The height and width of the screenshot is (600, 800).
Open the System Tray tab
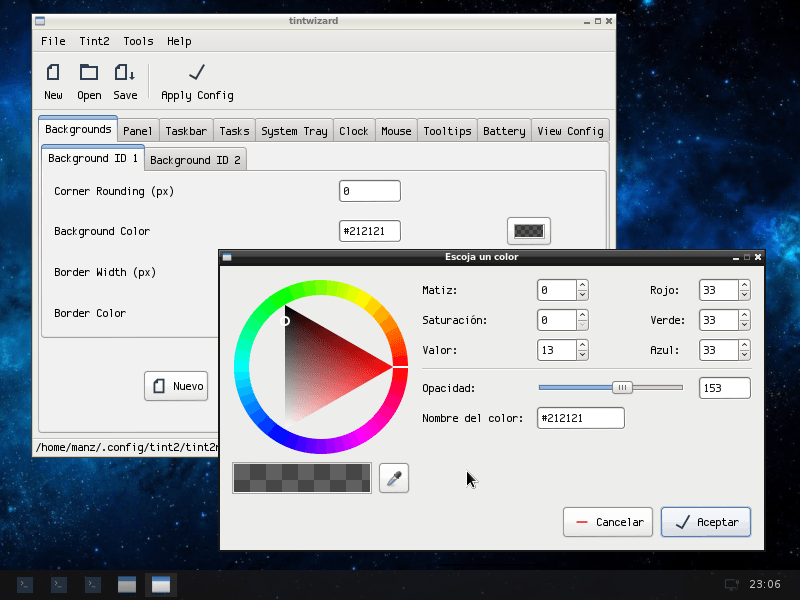coord(294,131)
